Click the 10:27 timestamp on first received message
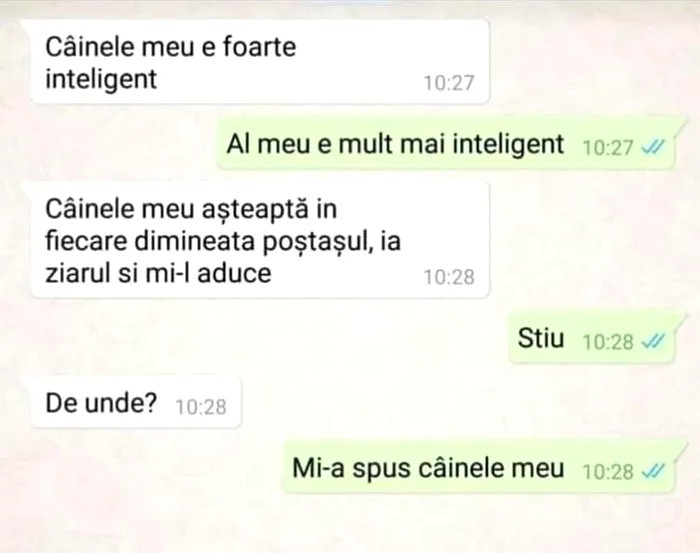The height and width of the screenshot is (553, 700). 449,83
